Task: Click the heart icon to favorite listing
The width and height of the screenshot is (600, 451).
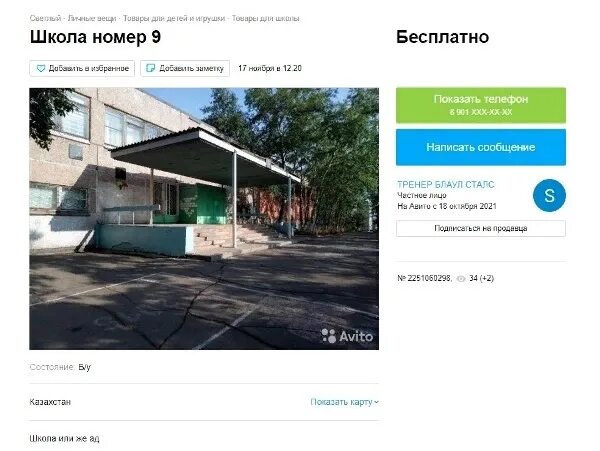Action: click(41, 68)
